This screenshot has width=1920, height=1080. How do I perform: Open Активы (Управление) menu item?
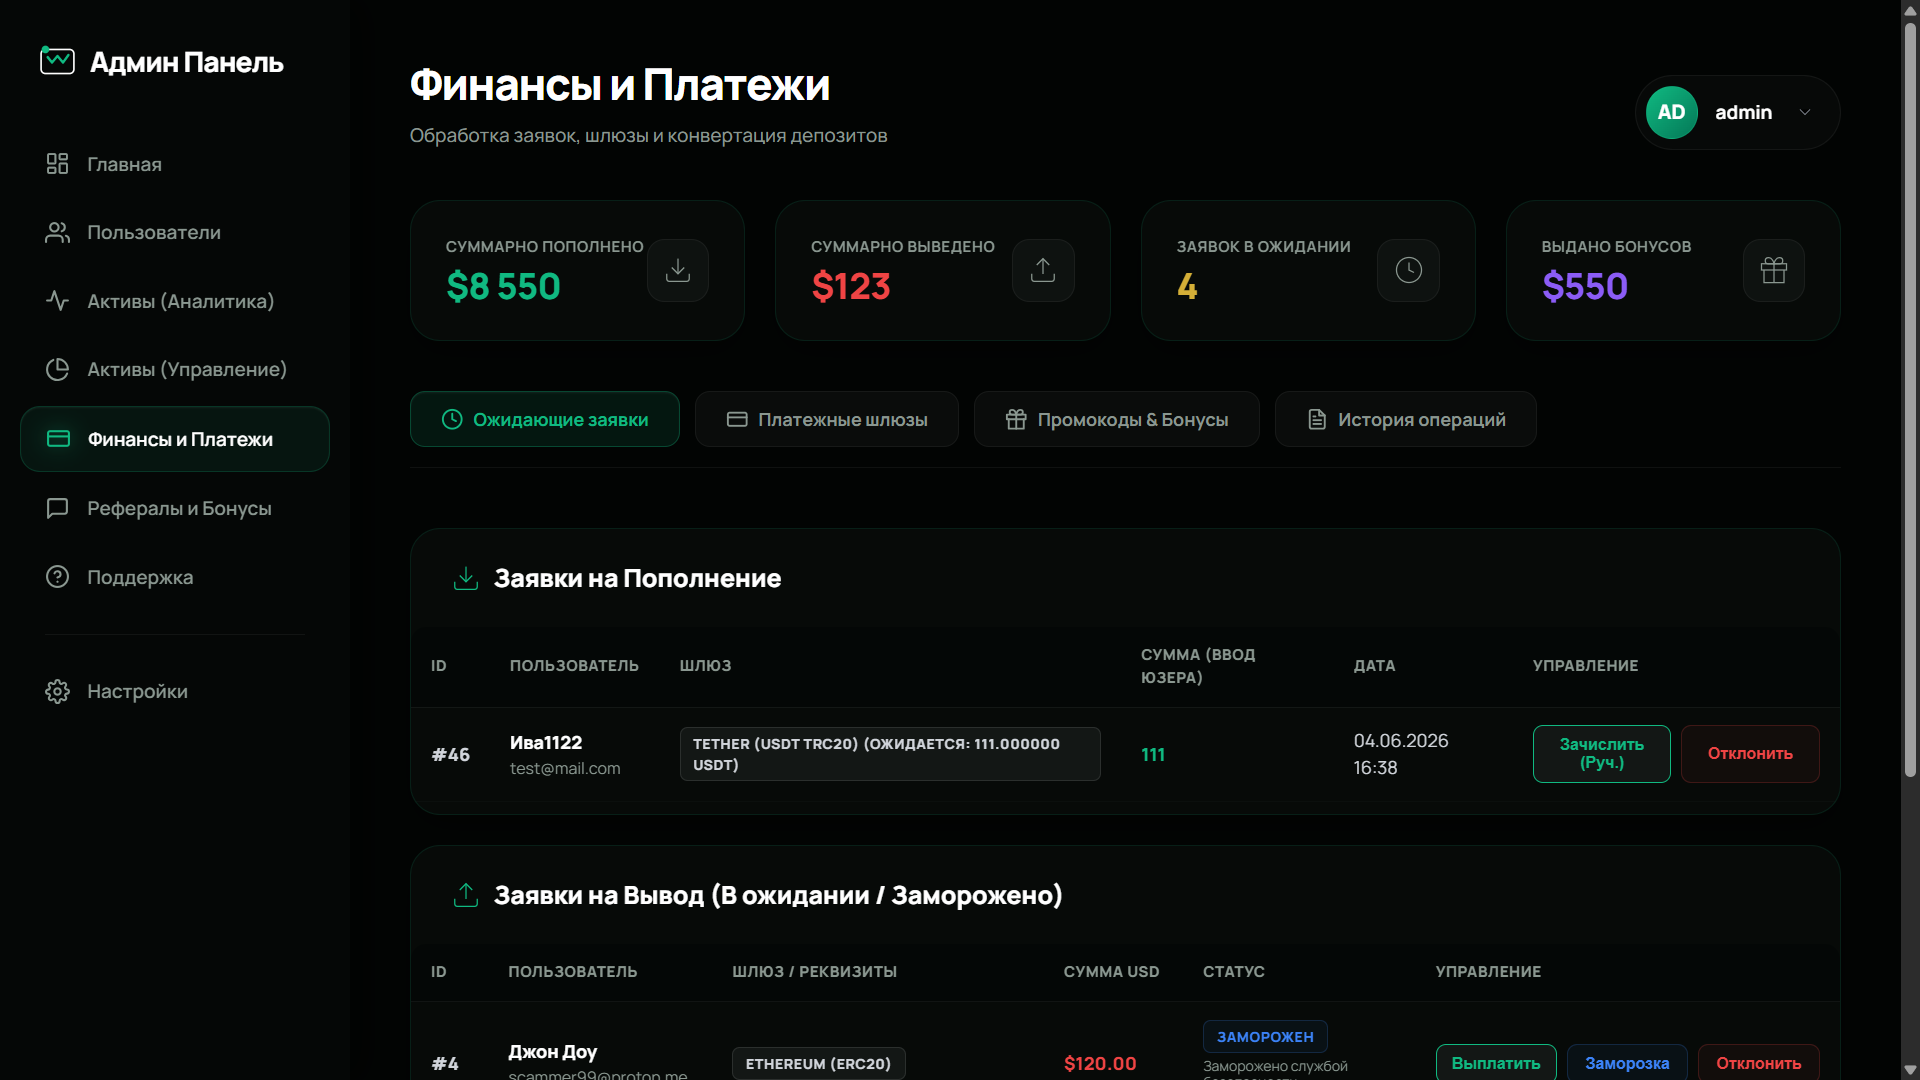click(175, 369)
